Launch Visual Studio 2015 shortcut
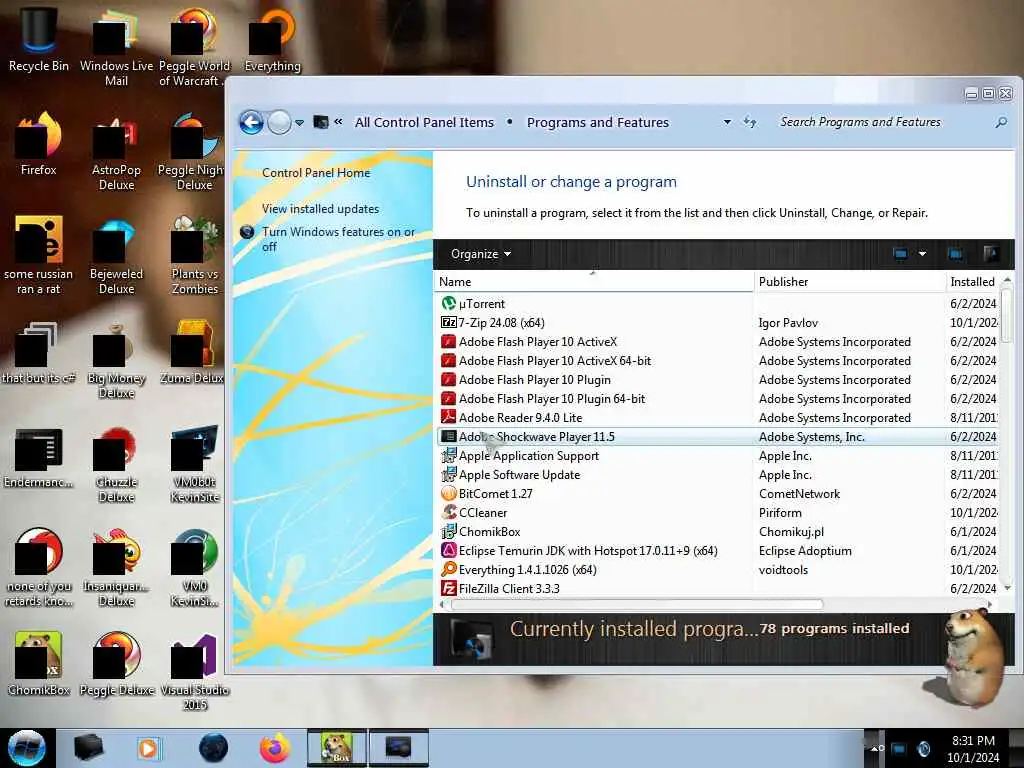 tap(195, 671)
